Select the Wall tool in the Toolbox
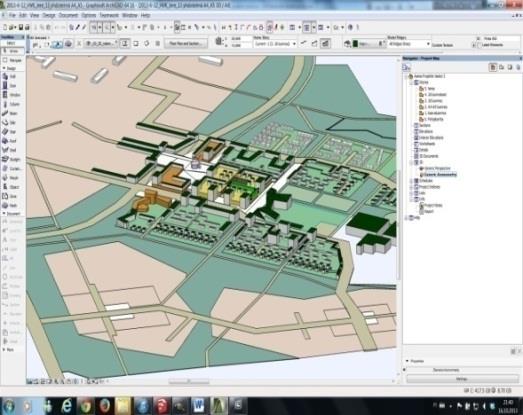The width and height of the screenshot is (523, 415). (x=12, y=76)
